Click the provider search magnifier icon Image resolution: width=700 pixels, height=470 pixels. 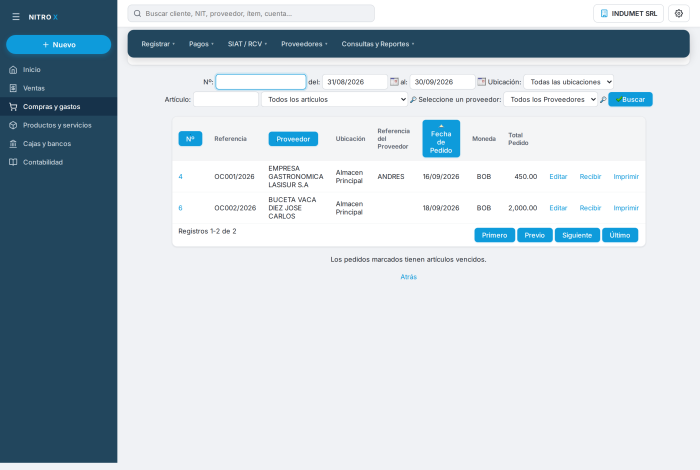pos(603,100)
